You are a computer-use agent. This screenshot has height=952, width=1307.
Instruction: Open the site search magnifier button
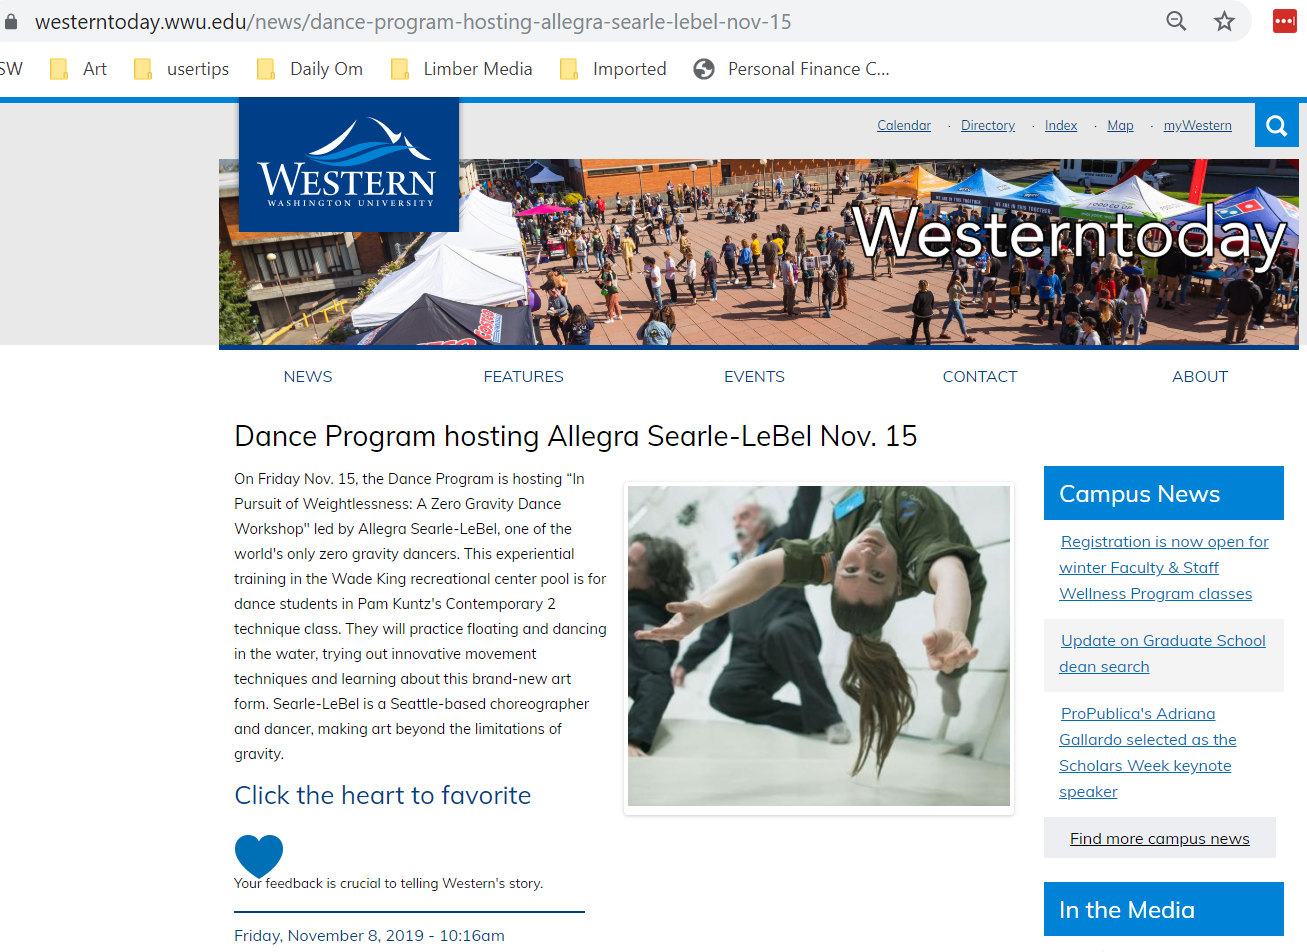point(1276,125)
